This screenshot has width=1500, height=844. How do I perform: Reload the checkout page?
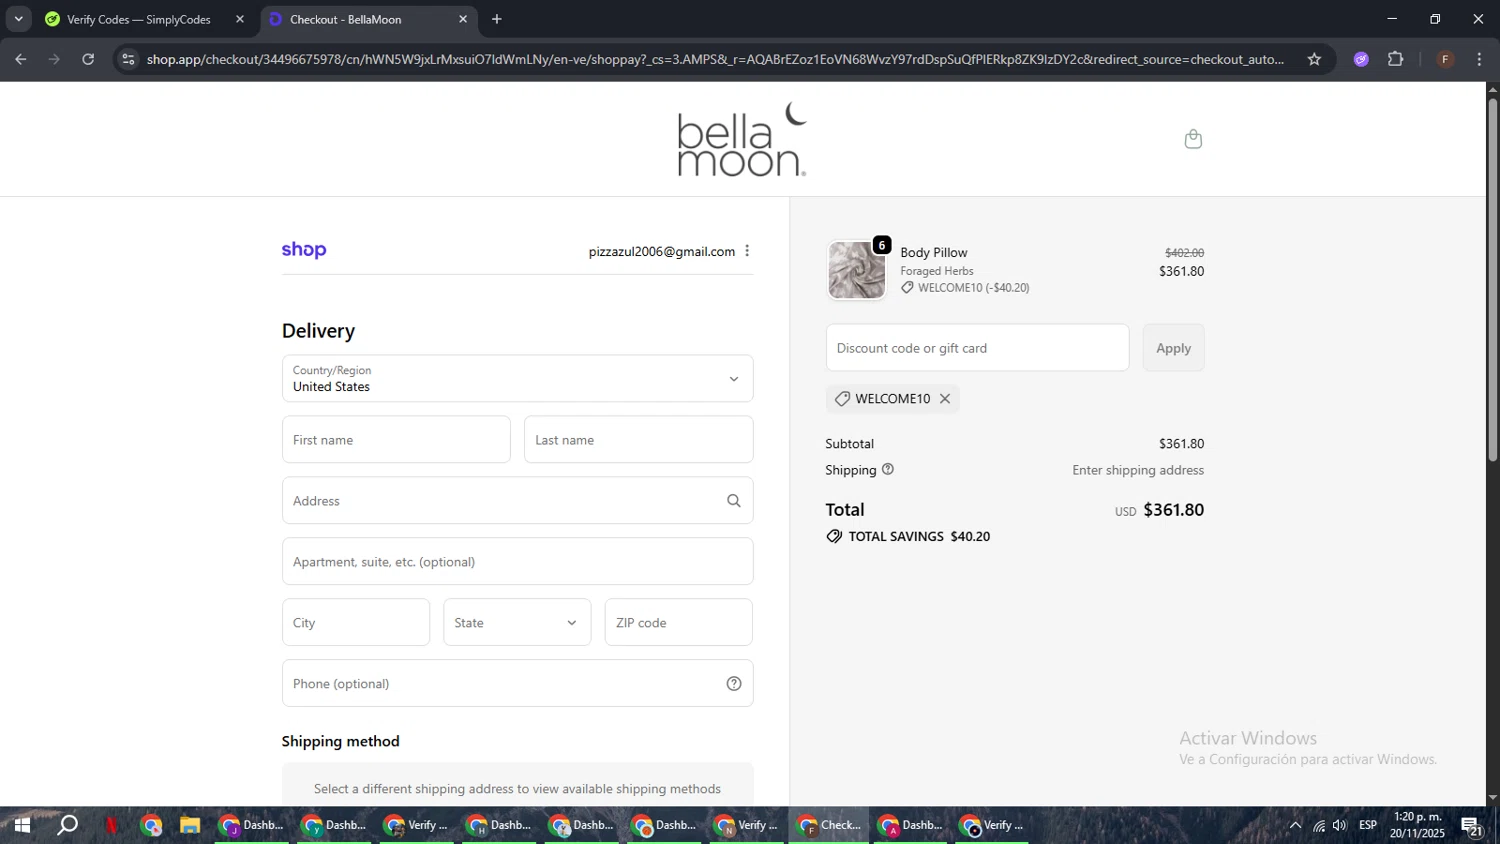88,59
